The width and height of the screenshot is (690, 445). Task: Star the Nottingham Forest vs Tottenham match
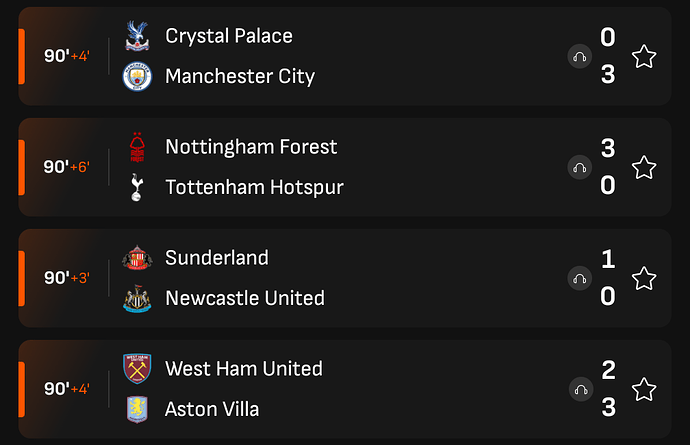coord(644,167)
